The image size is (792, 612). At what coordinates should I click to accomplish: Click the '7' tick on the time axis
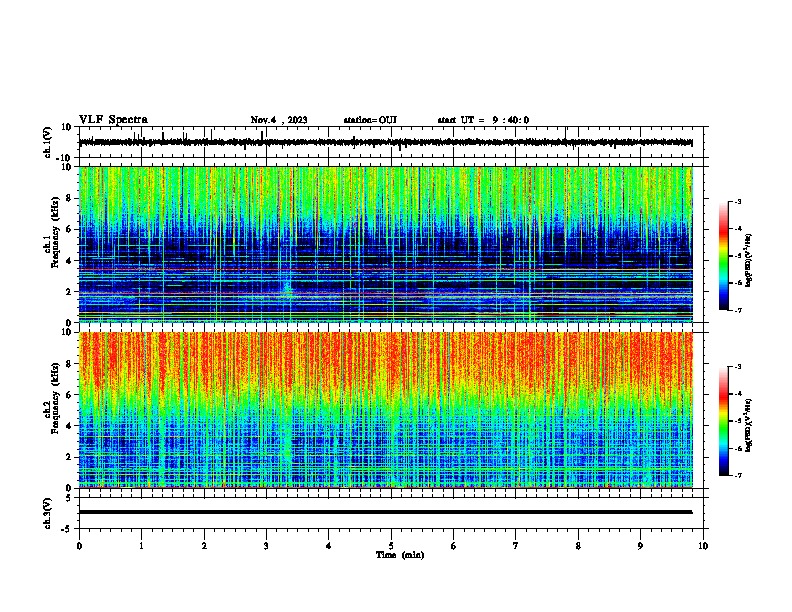point(516,546)
